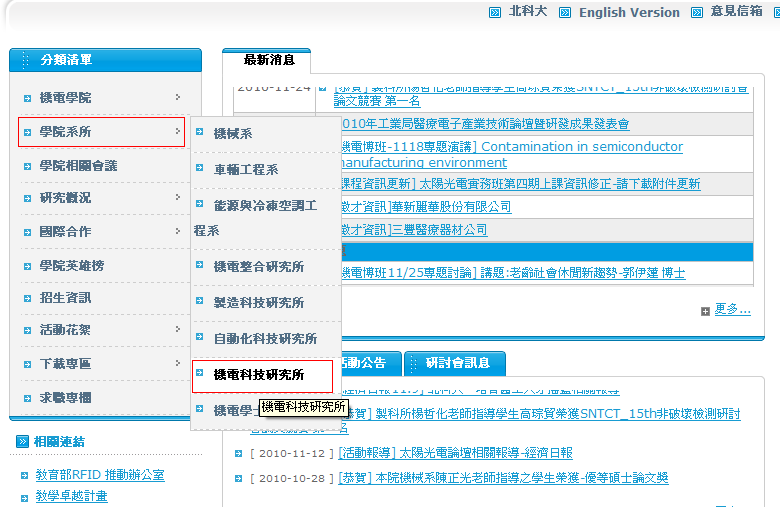The height and width of the screenshot is (507, 780).
Task: Click the bullet icon next to 研究概況
Action: point(27,199)
